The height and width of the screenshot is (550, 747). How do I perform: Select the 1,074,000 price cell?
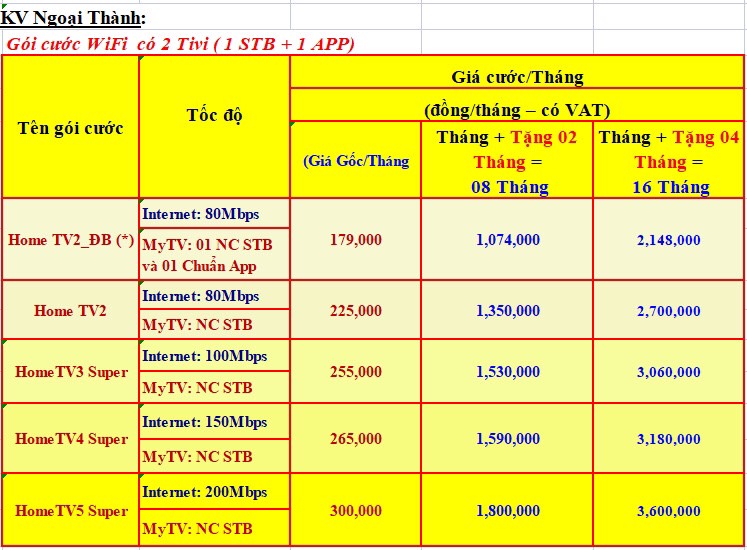(x=507, y=239)
